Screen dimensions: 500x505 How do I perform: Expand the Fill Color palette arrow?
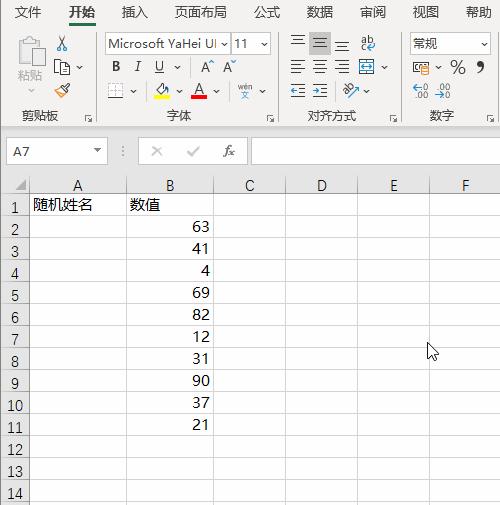(179, 91)
